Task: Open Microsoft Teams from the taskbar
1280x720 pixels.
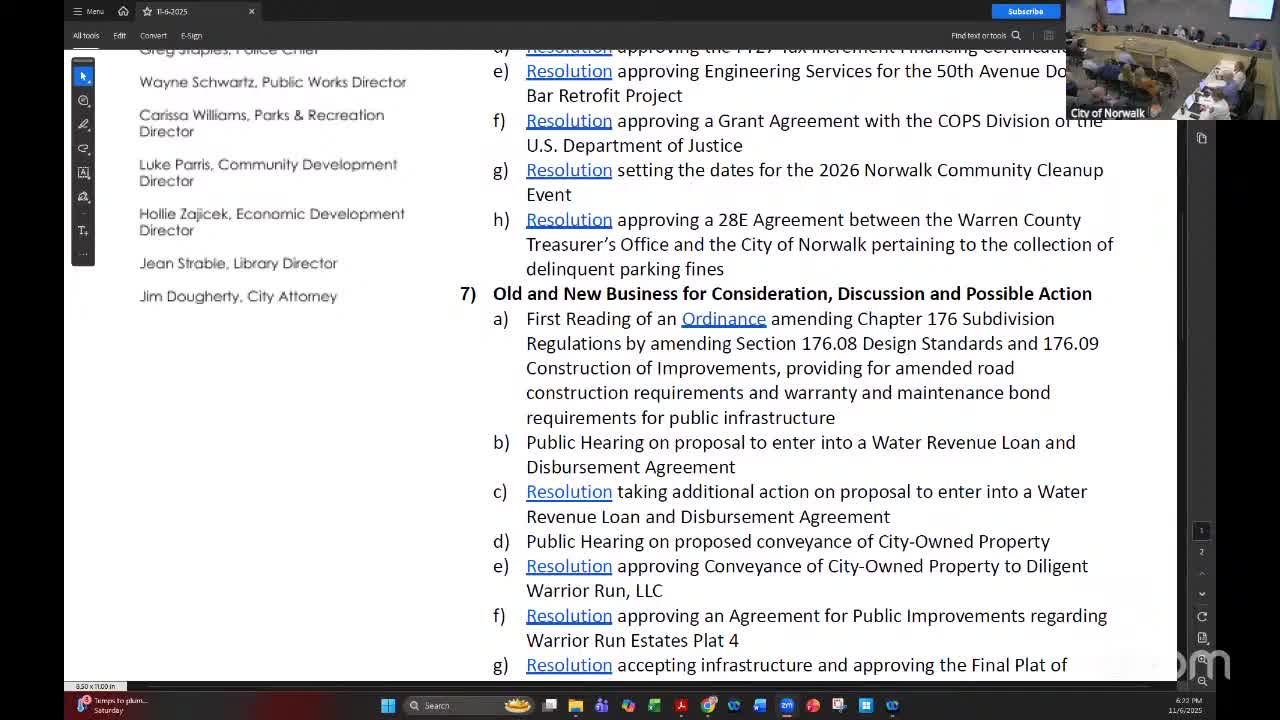Action: 602,706
